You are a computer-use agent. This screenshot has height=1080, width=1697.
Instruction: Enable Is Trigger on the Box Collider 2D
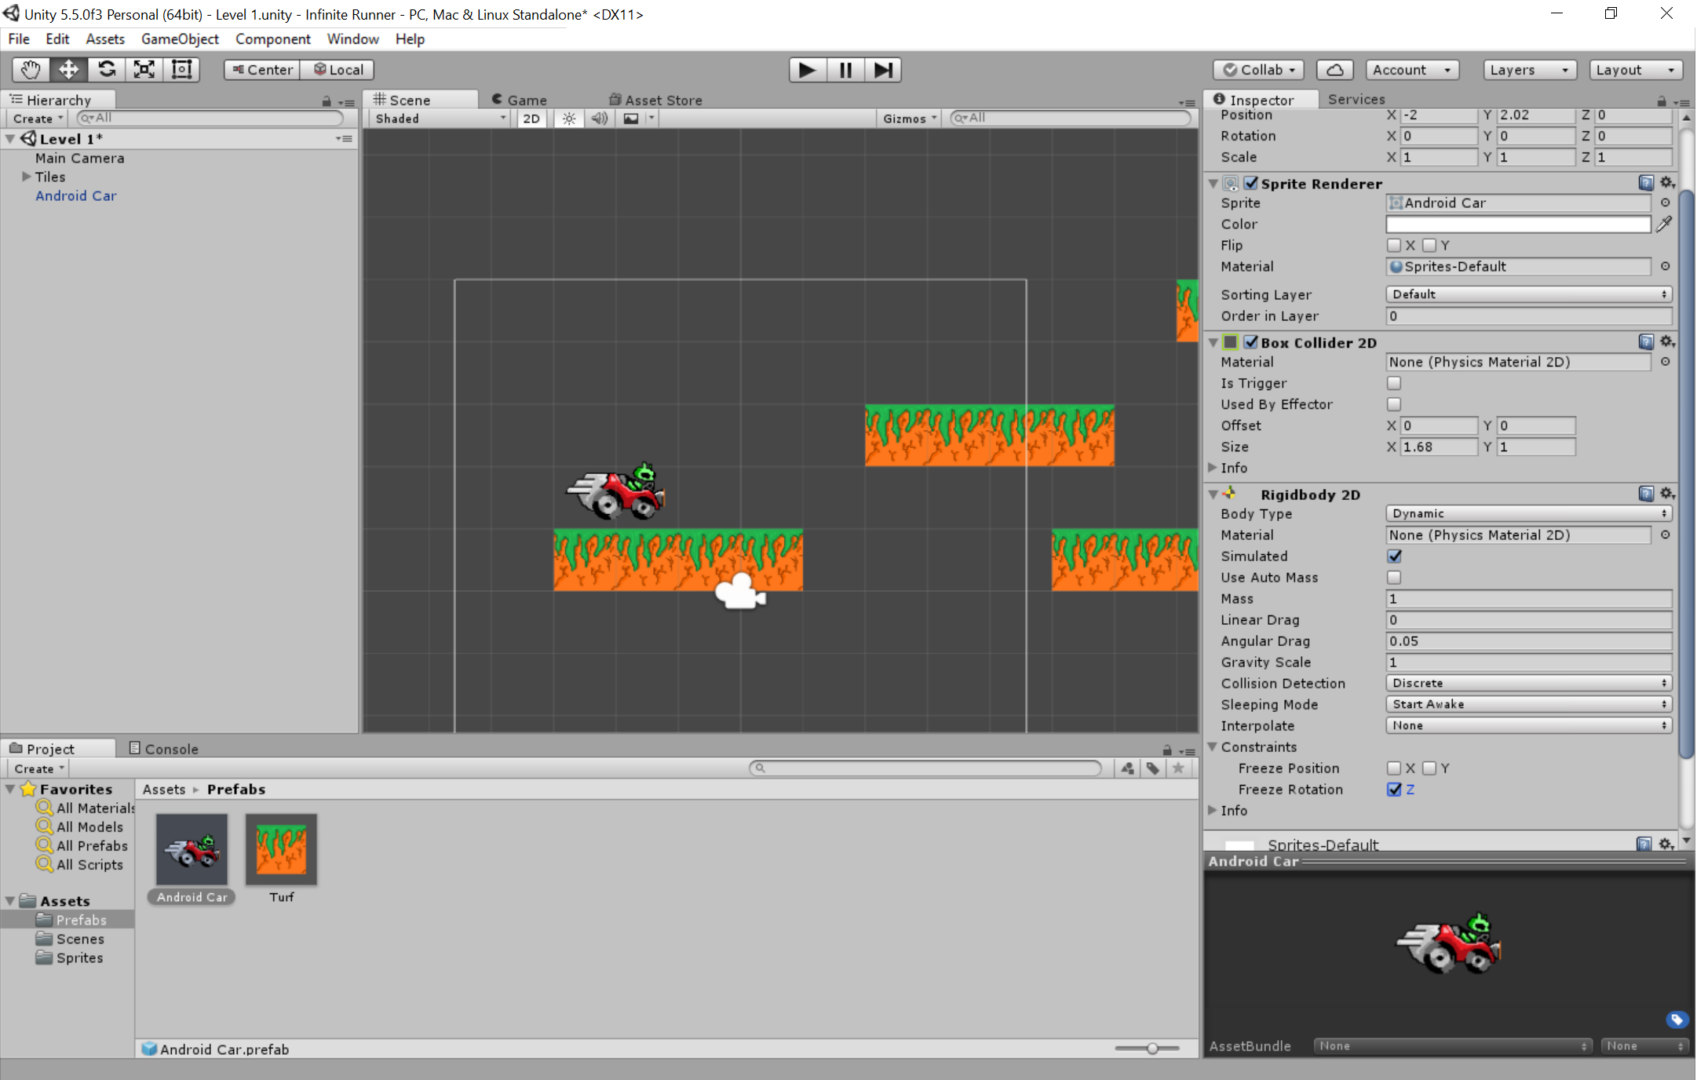[1394, 383]
